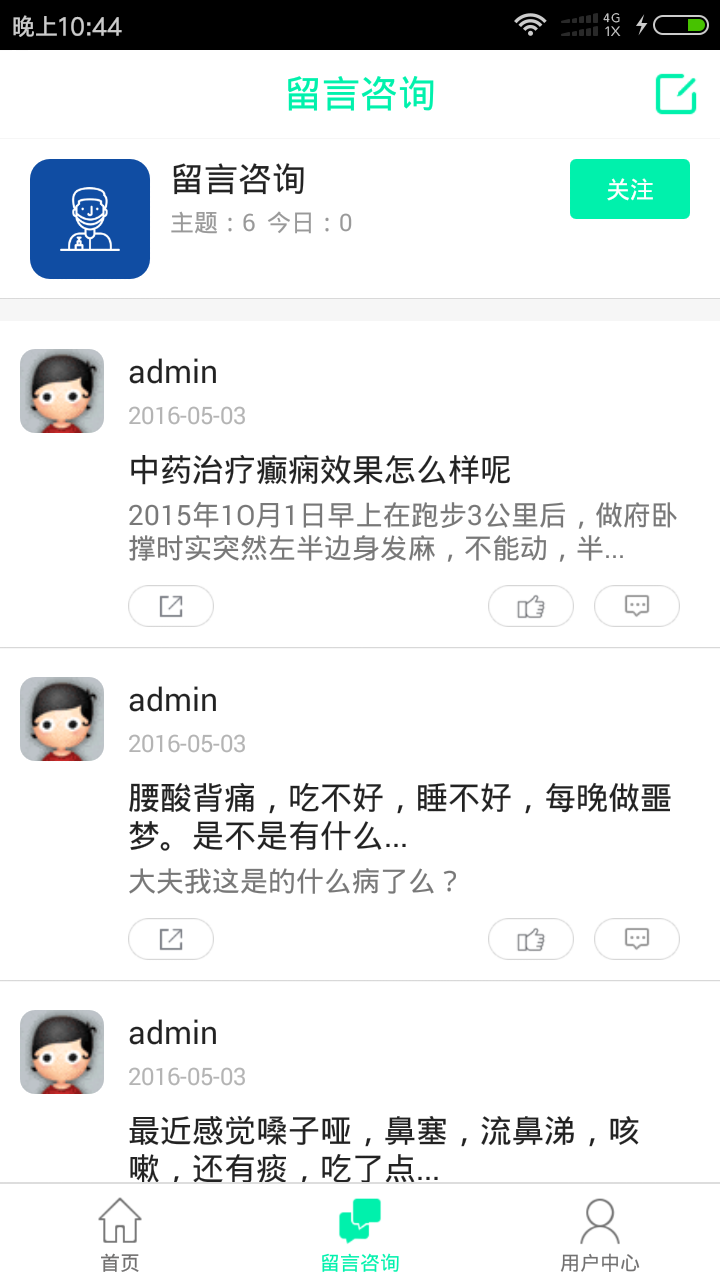The height and width of the screenshot is (1280, 720).
Task: Share the epilepsy medicine post
Action: tap(171, 606)
